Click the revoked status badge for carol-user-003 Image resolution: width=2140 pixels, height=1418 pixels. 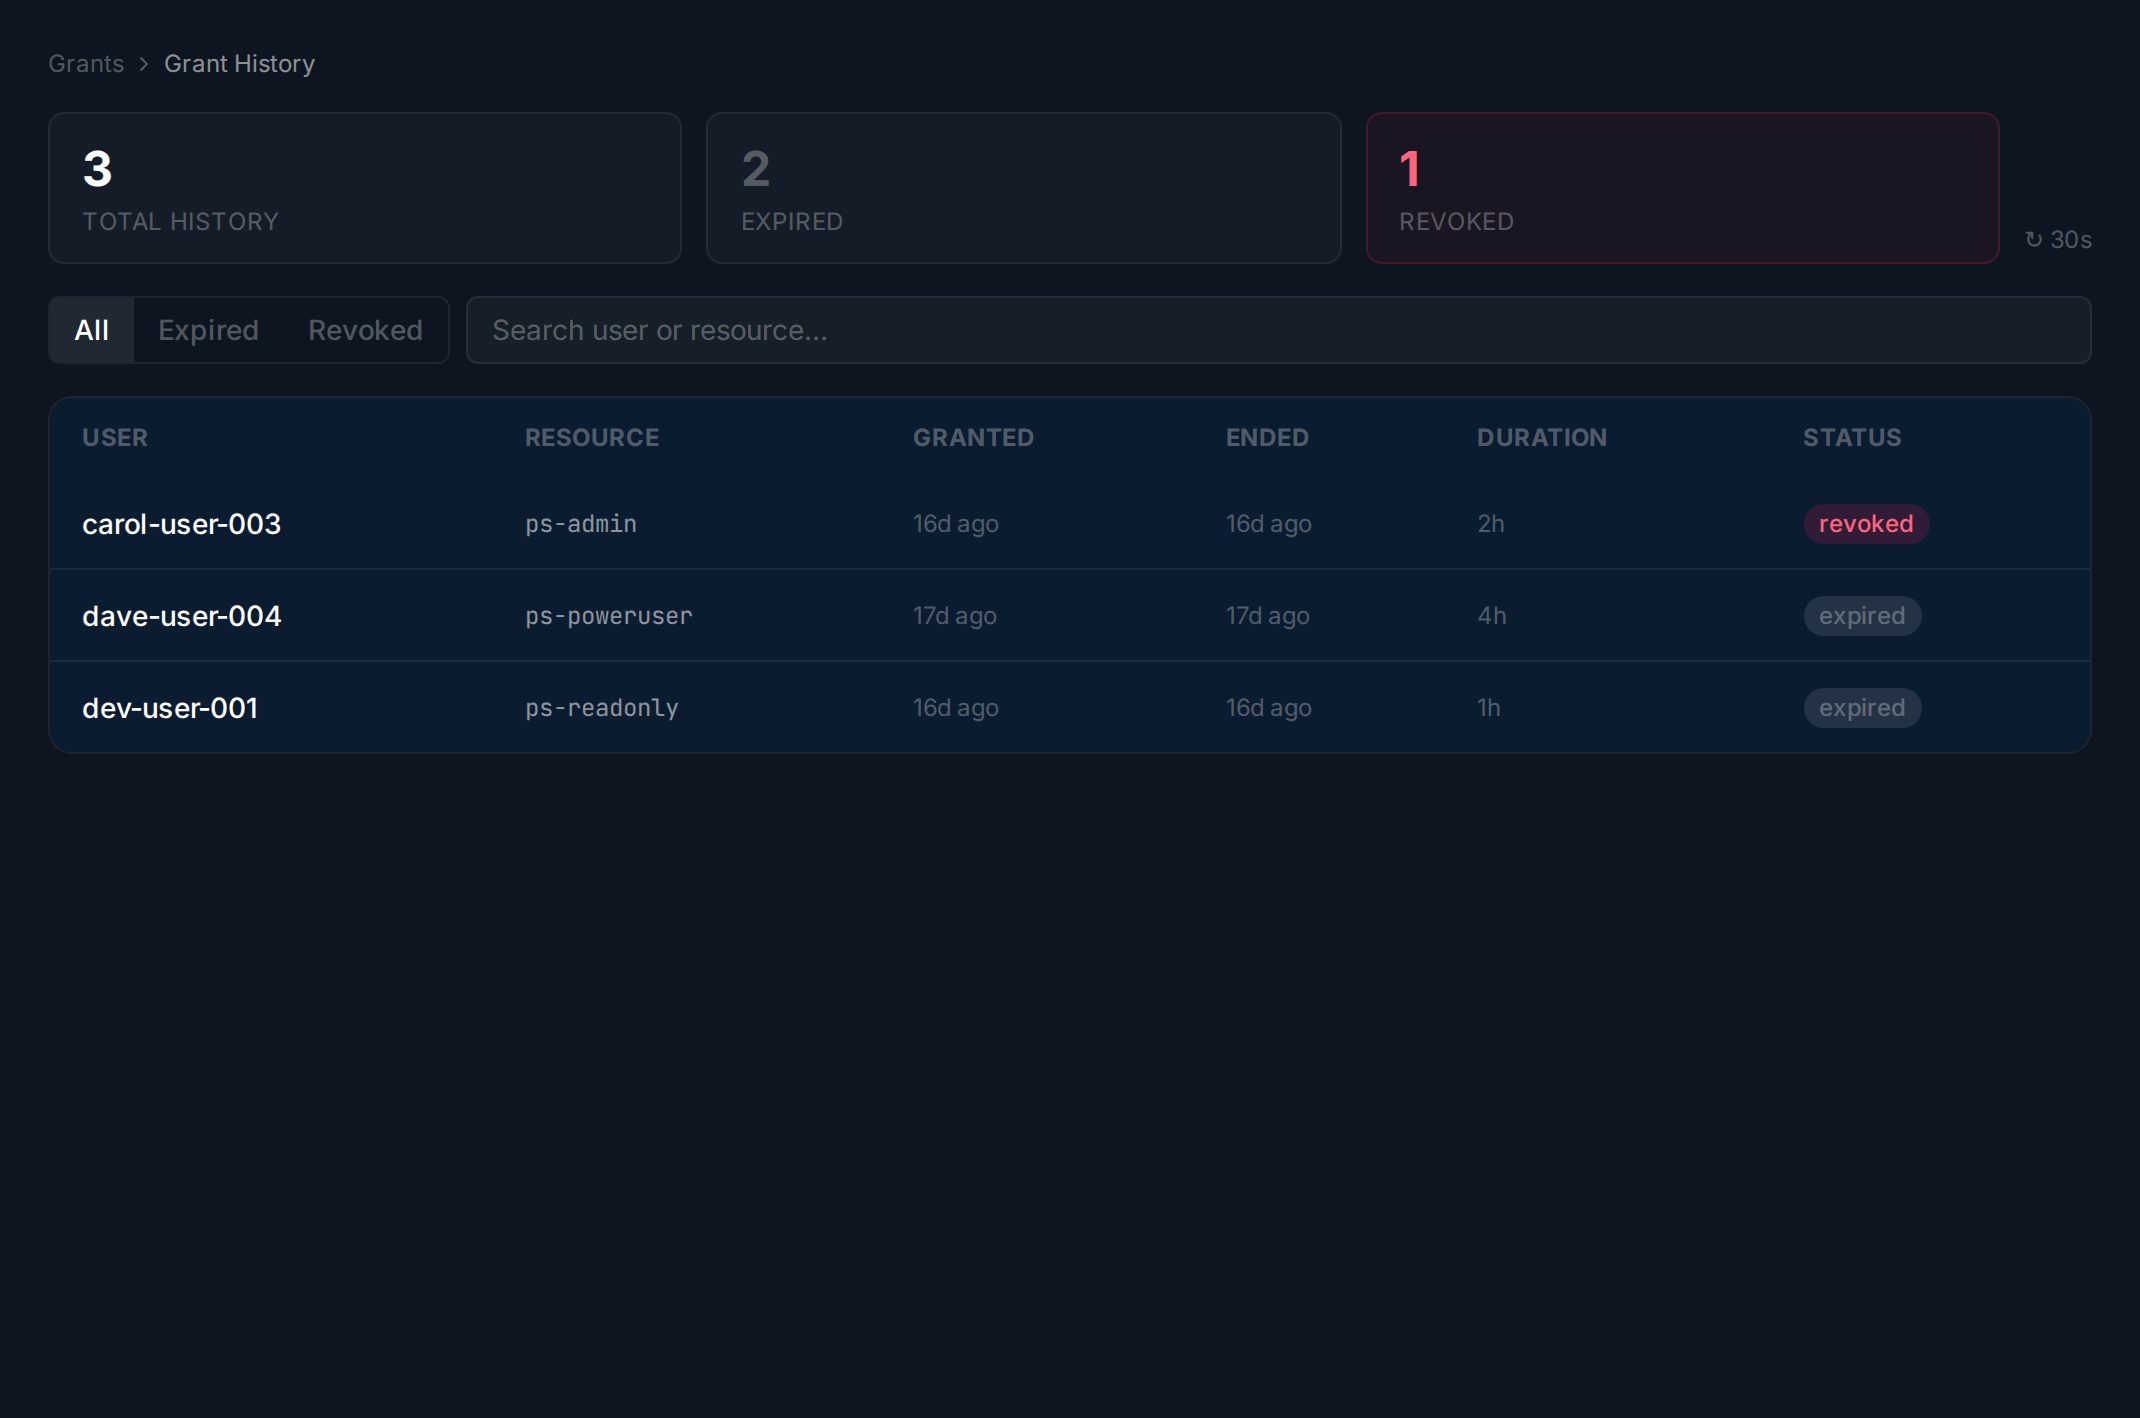click(1866, 524)
